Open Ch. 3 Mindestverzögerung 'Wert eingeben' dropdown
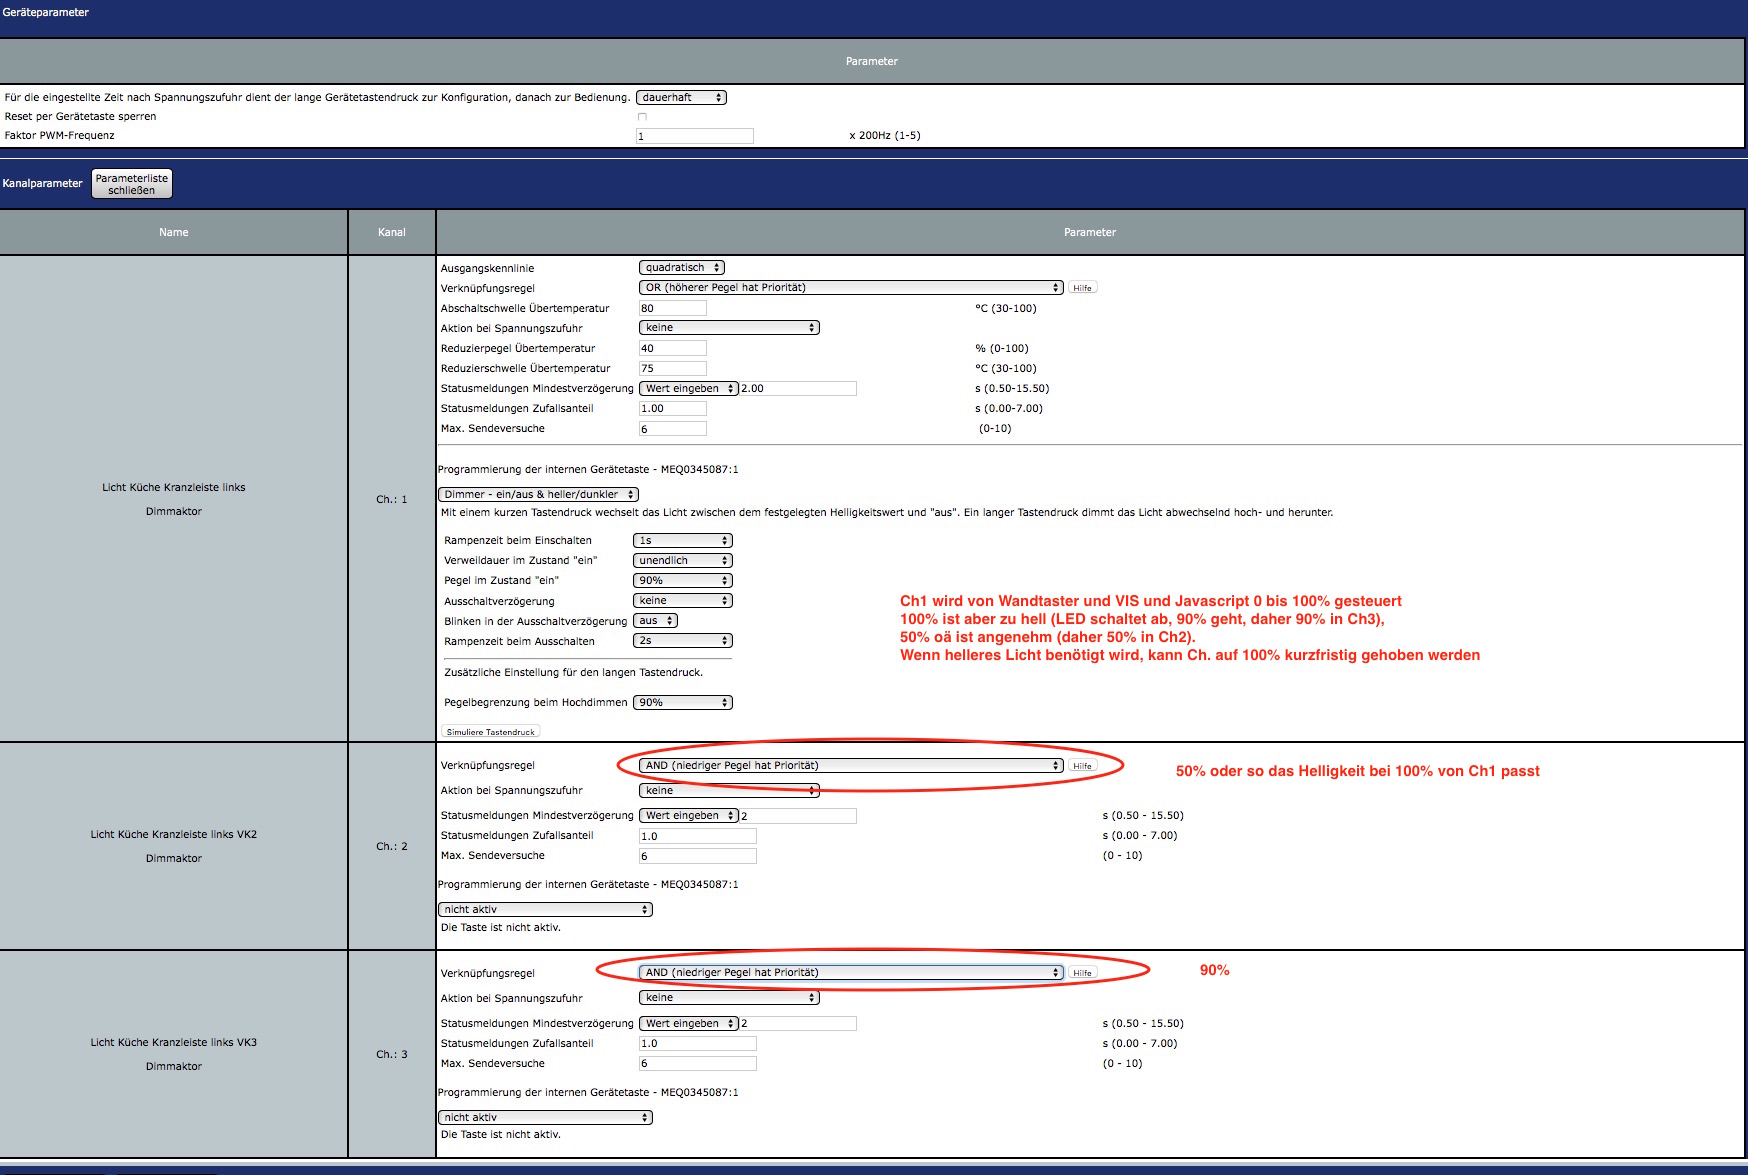 click(x=689, y=1023)
